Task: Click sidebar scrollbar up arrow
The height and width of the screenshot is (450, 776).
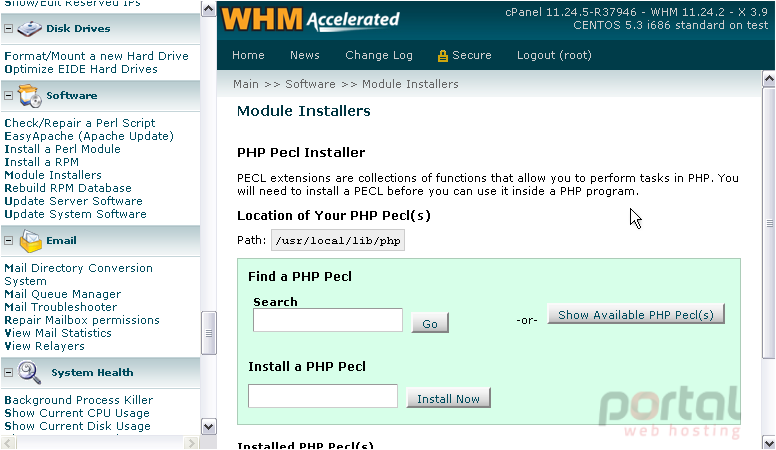Action: [208, 8]
